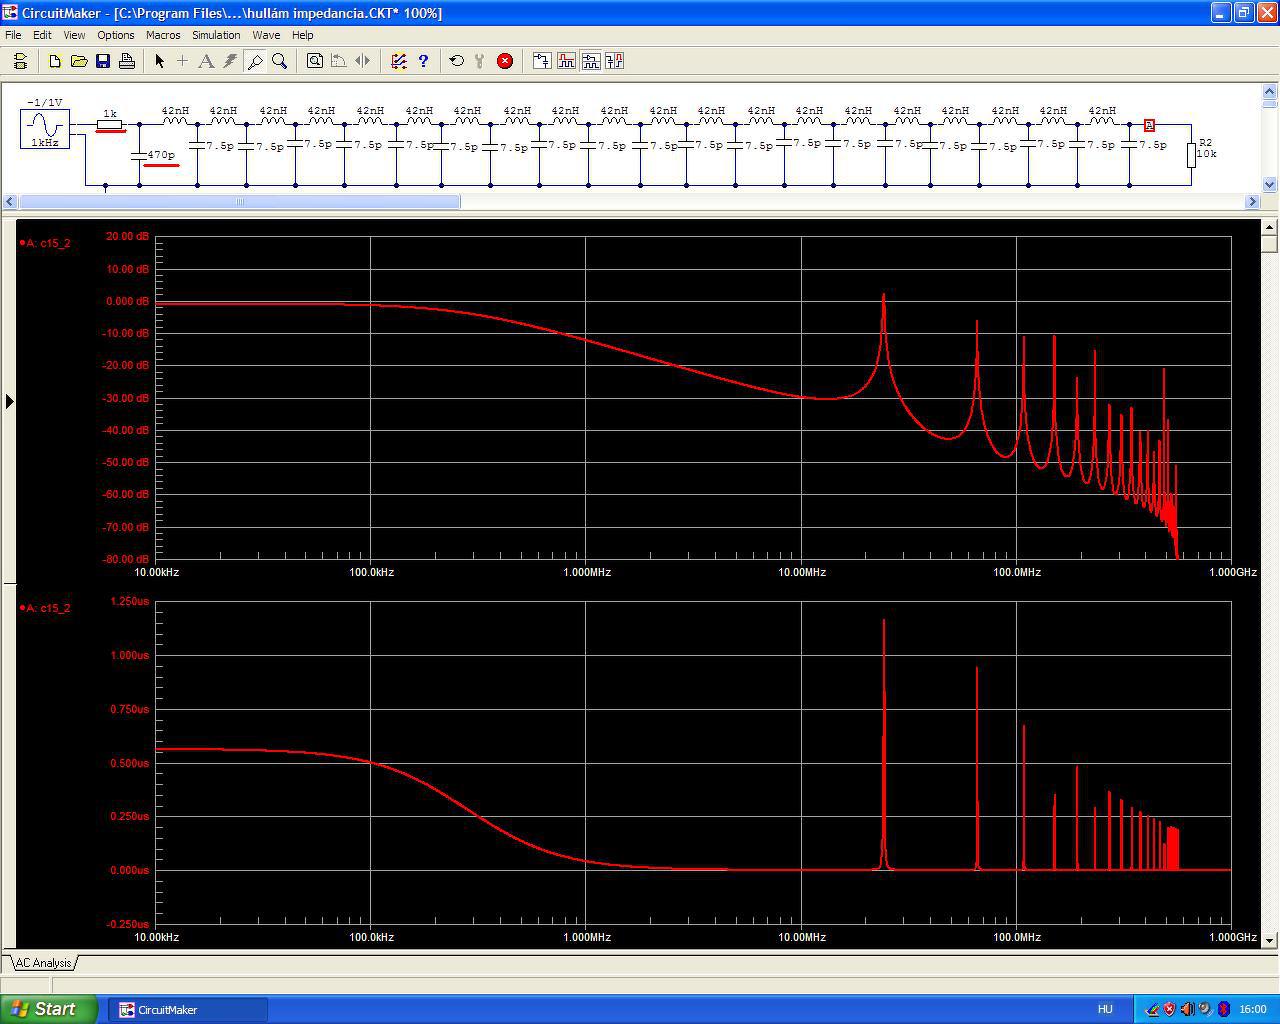This screenshot has height=1024, width=1280.
Task: Print the circuit using printer icon
Action: [x=127, y=61]
